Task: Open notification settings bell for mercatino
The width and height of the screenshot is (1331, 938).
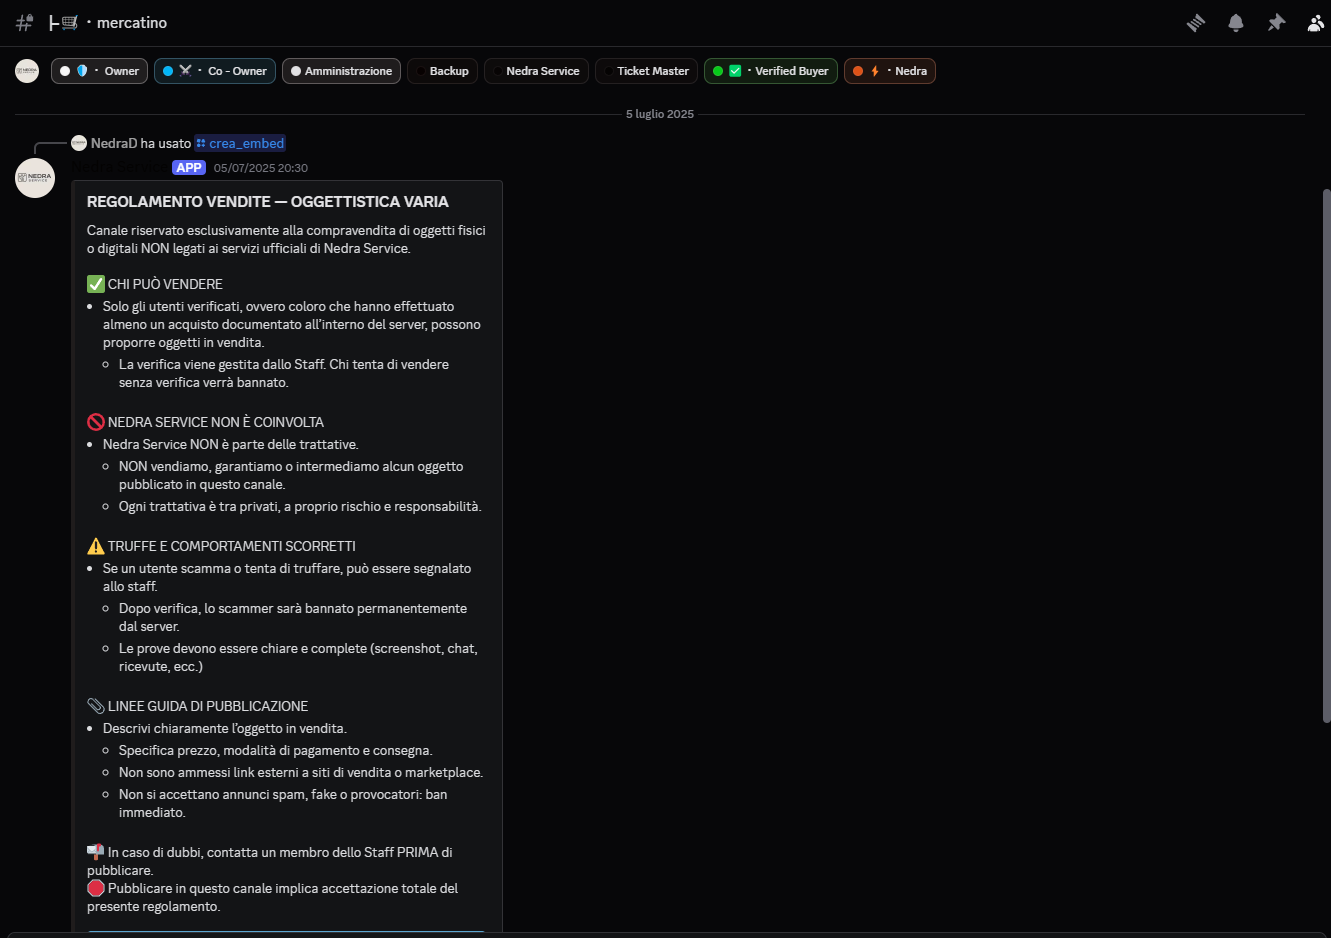Action: (1236, 22)
